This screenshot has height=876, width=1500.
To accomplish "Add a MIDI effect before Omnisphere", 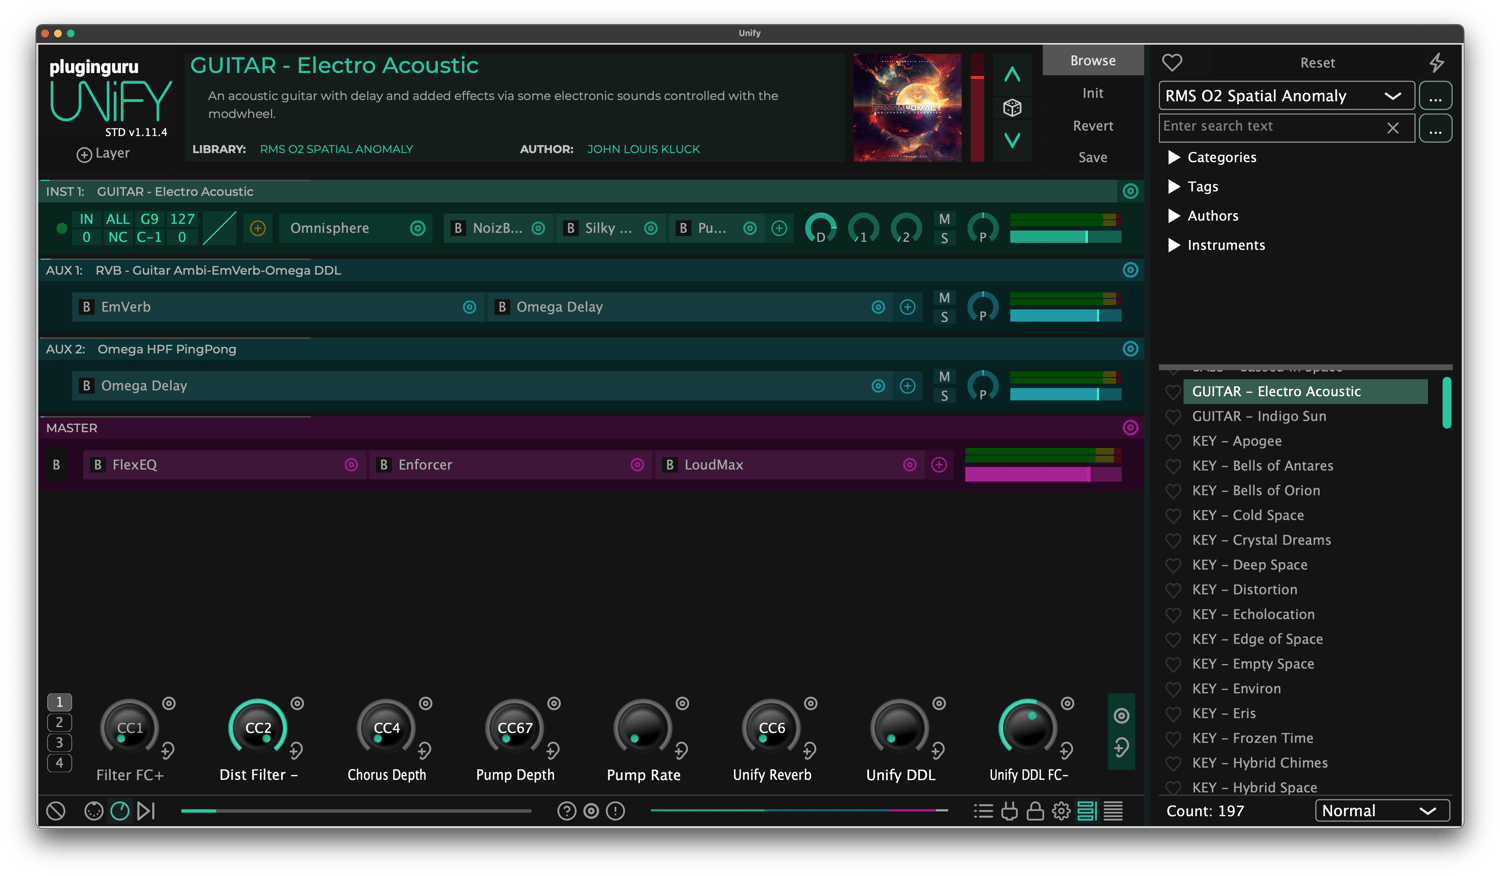I will tap(258, 228).
